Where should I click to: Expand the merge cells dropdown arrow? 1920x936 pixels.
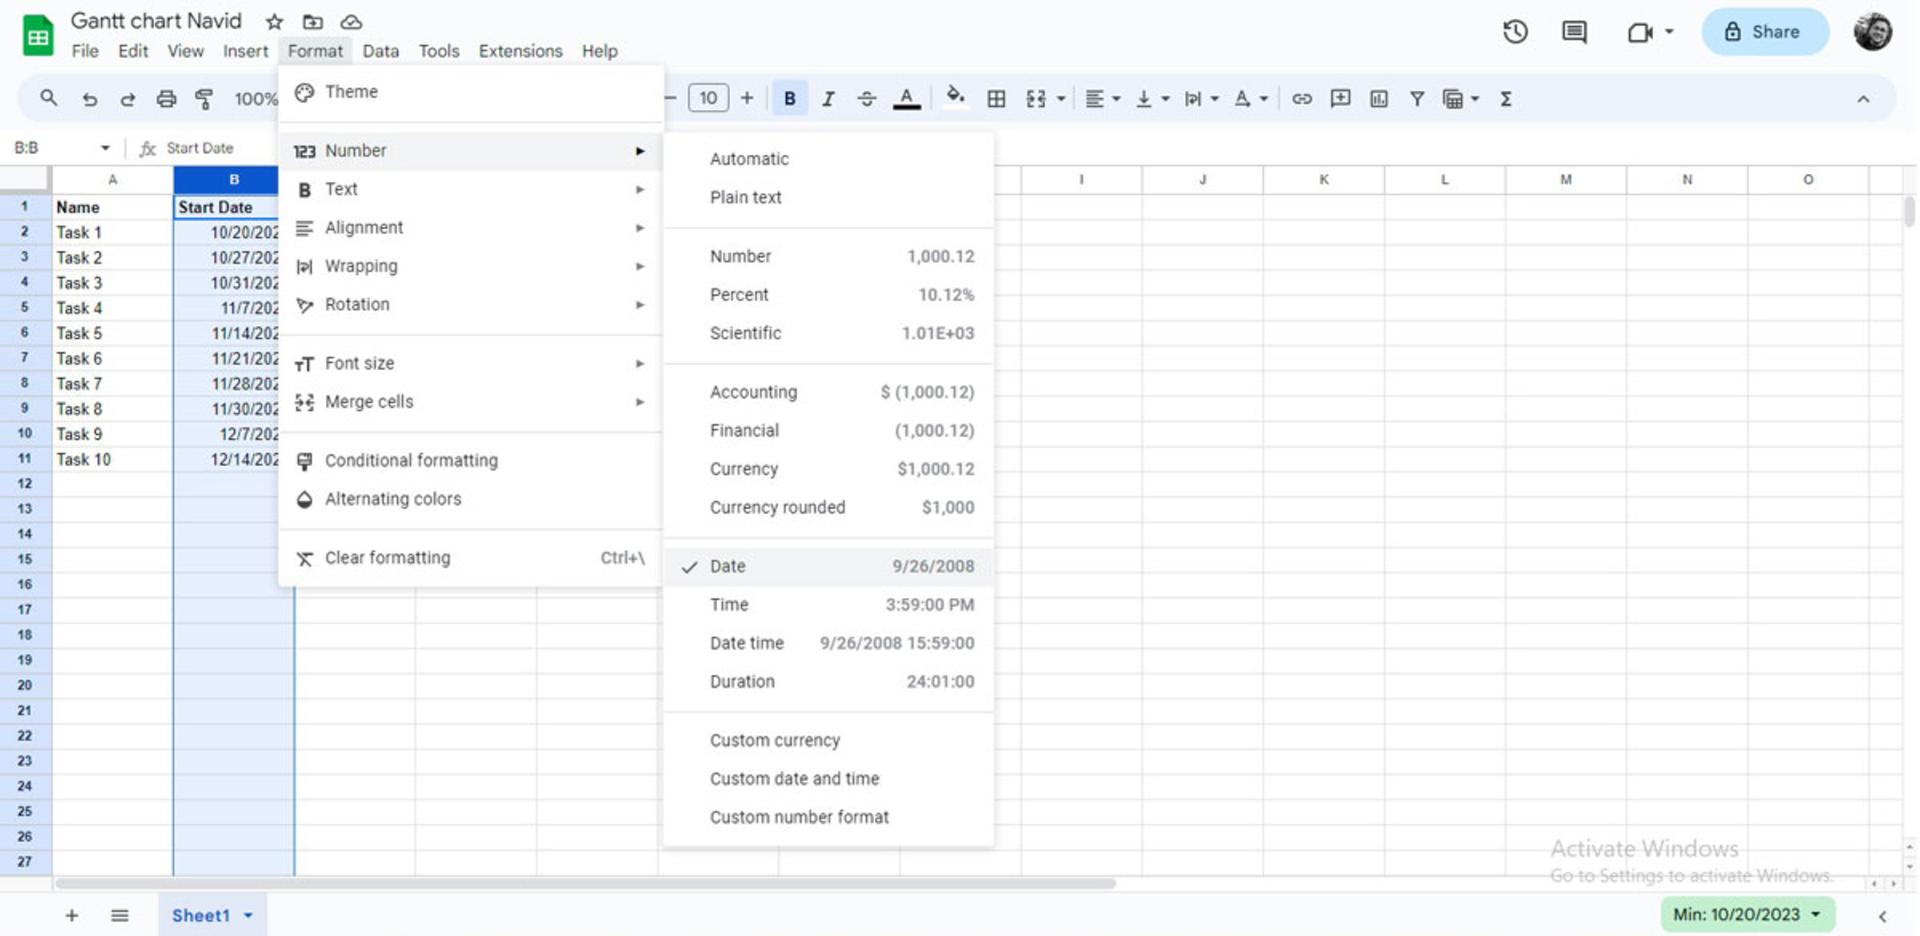coord(1061,99)
